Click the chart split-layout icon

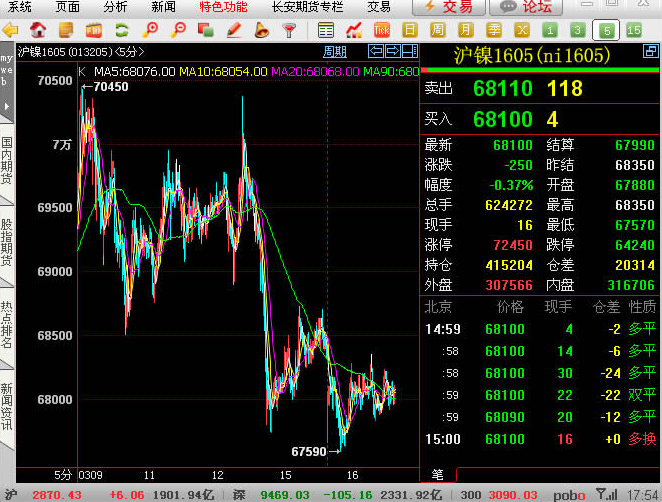410,51
